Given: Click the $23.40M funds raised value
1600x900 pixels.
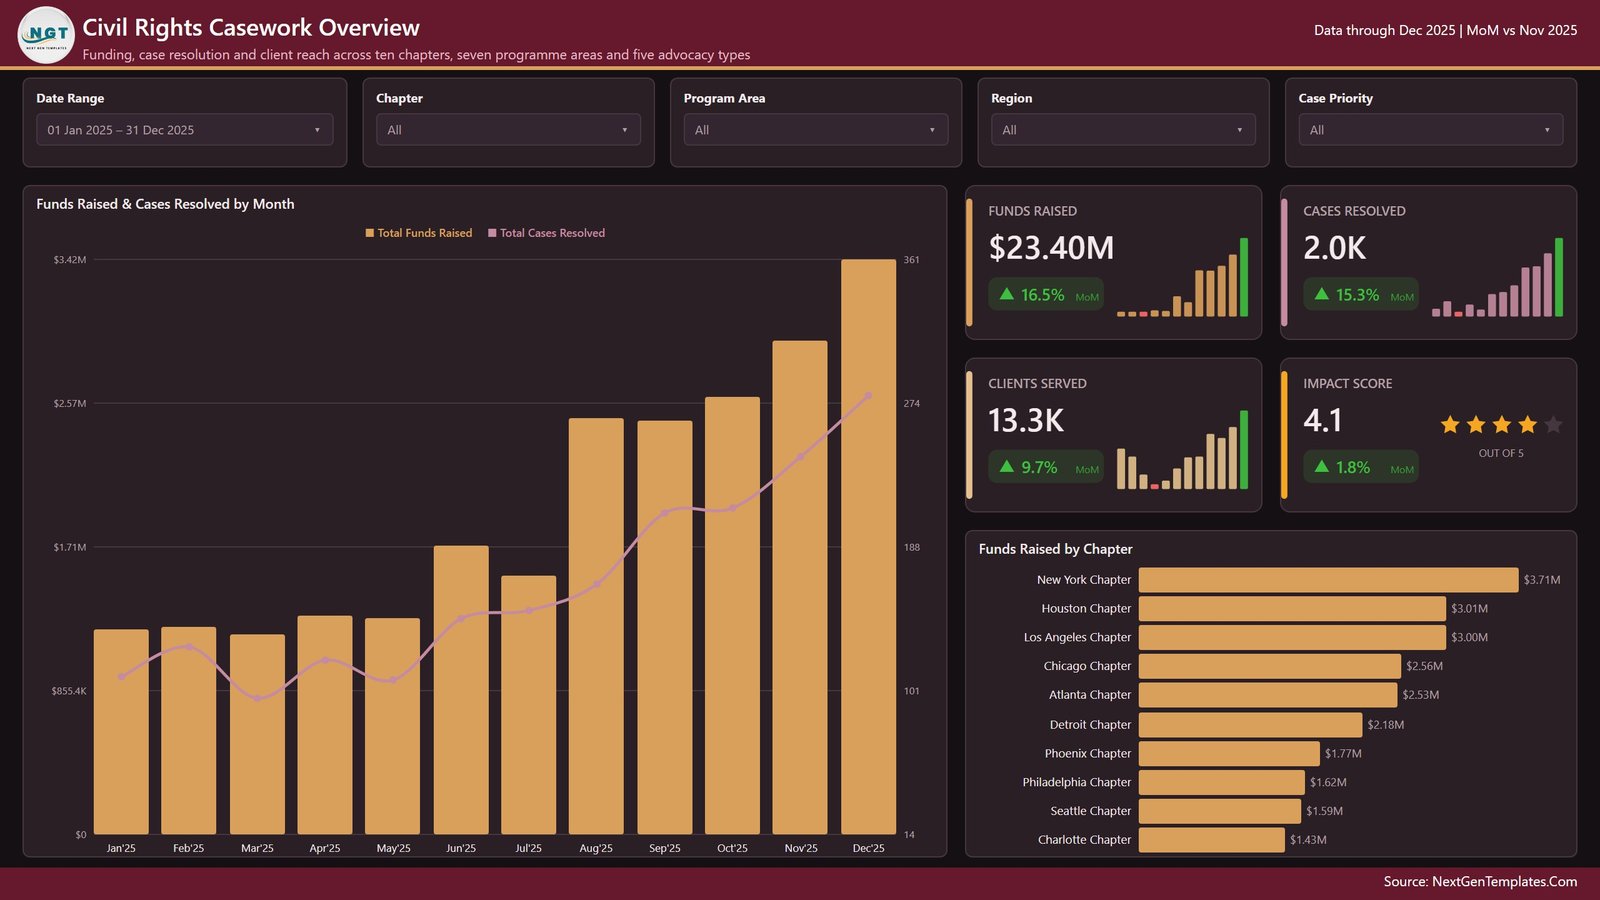Looking at the screenshot, I should click(x=1051, y=248).
